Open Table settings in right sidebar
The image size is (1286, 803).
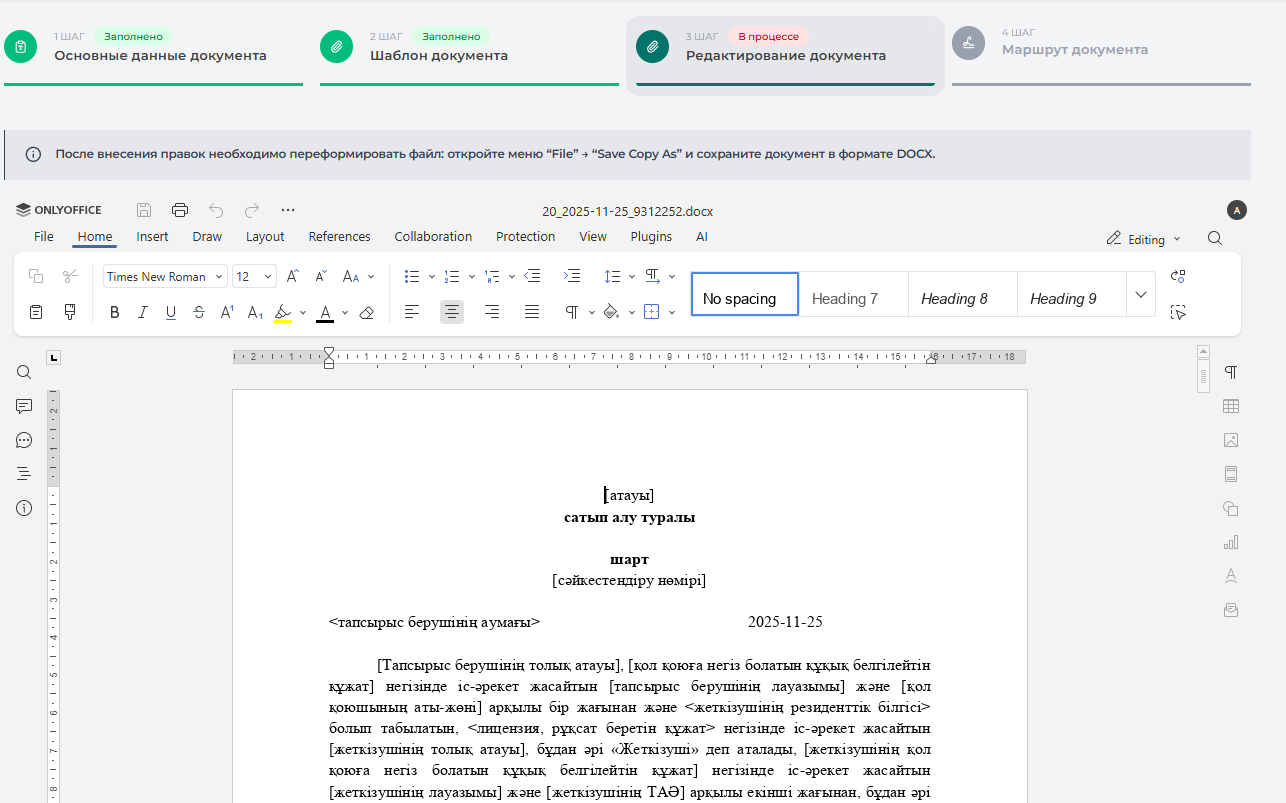(1231, 406)
